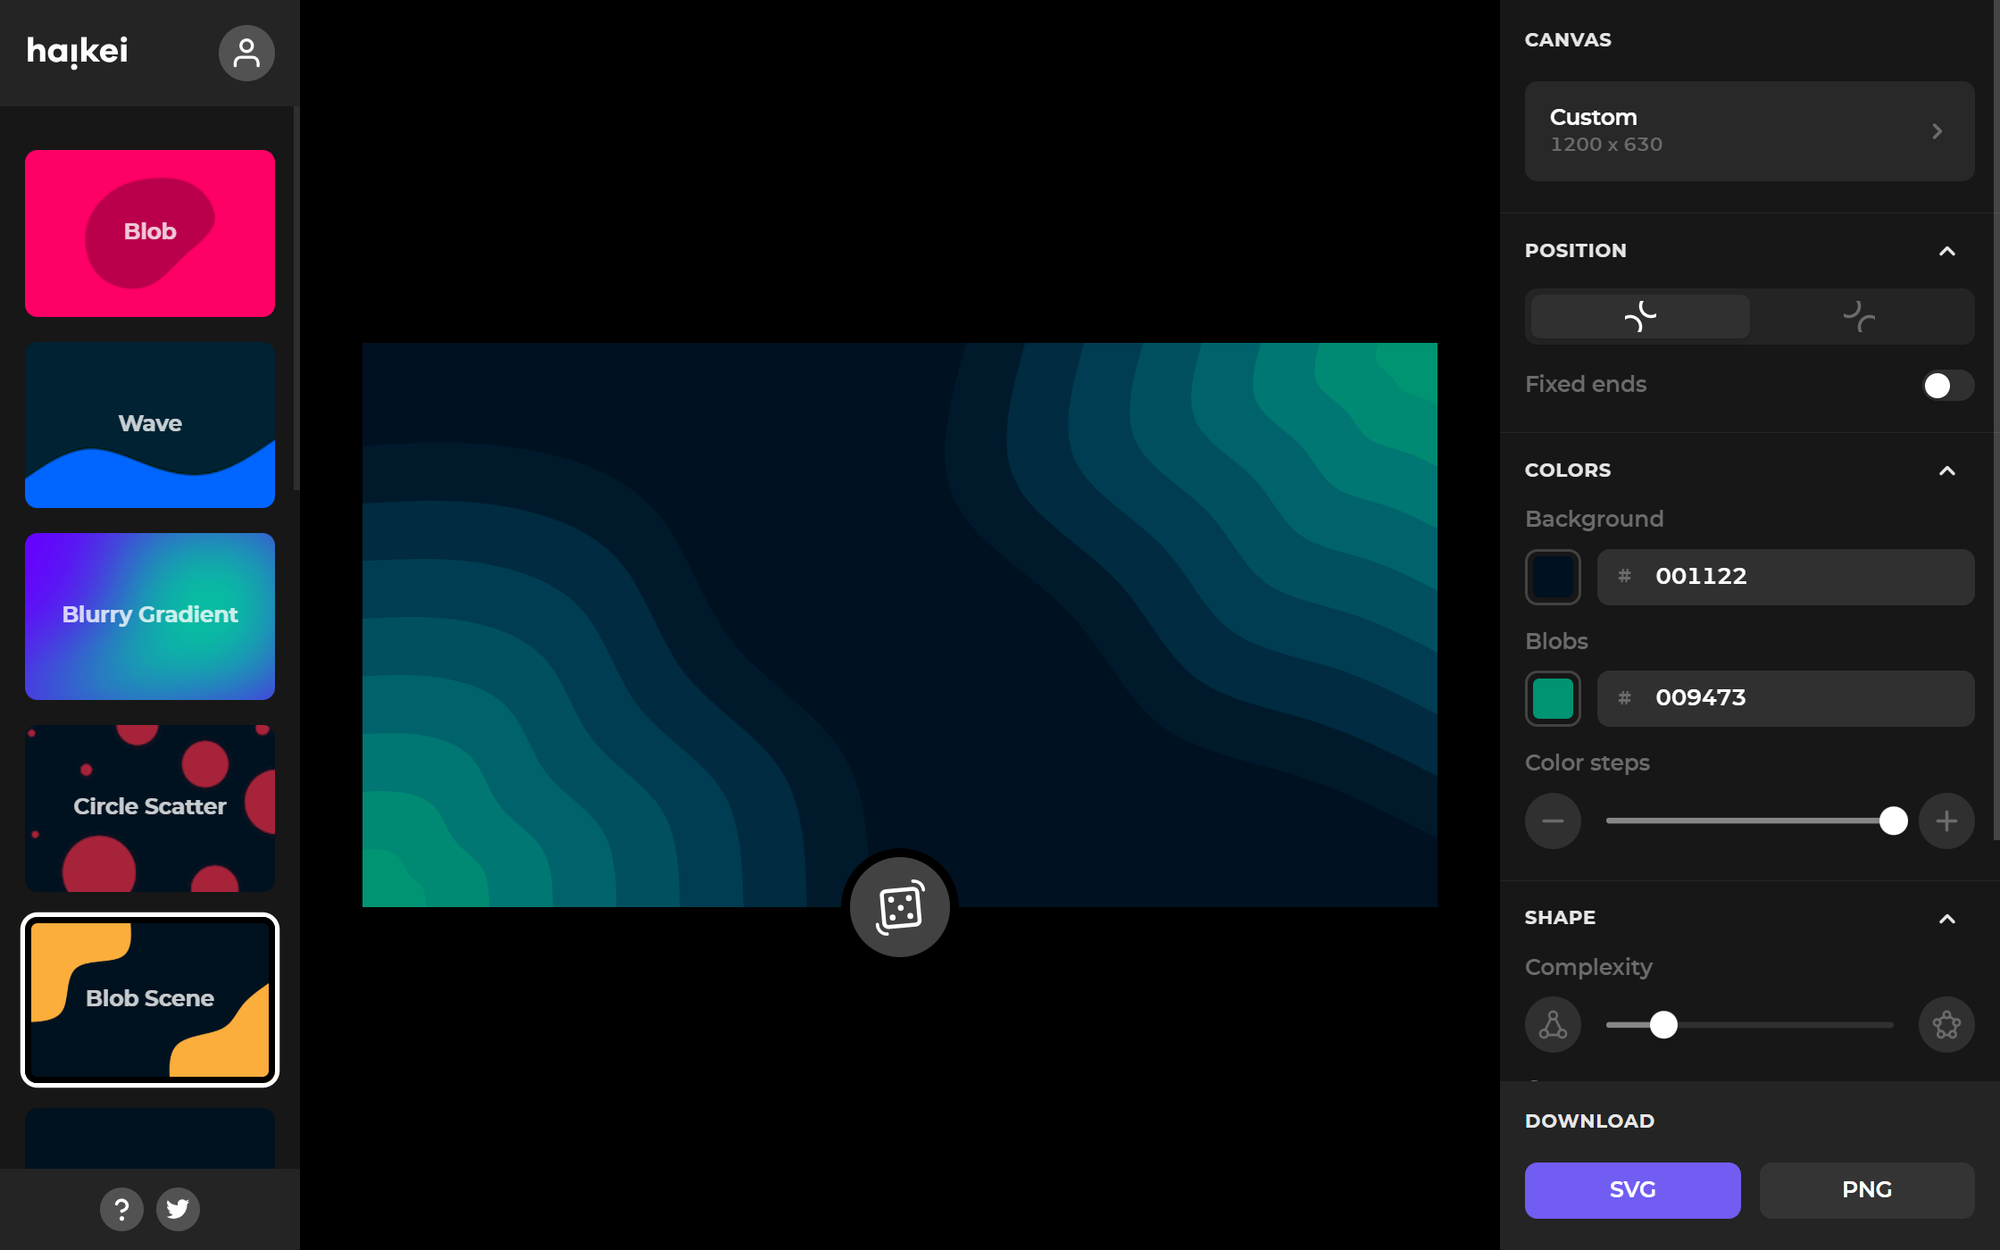Screen dimensions: 2000x1250
Task: Select the first blob position option
Action: tap(1640, 317)
